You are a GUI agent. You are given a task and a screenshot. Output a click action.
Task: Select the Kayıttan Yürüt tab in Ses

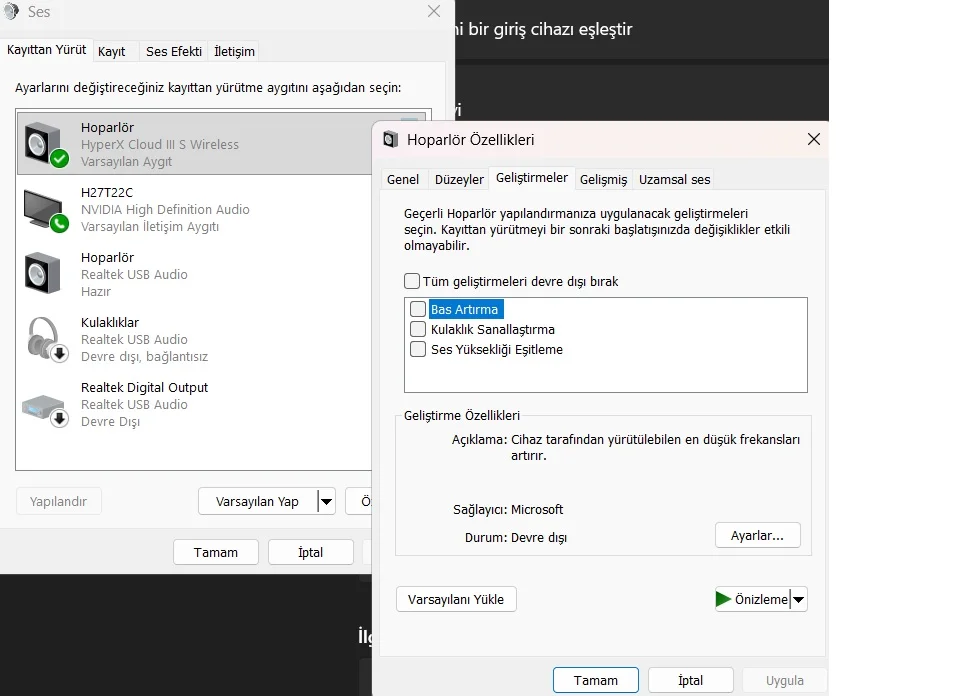click(46, 49)
